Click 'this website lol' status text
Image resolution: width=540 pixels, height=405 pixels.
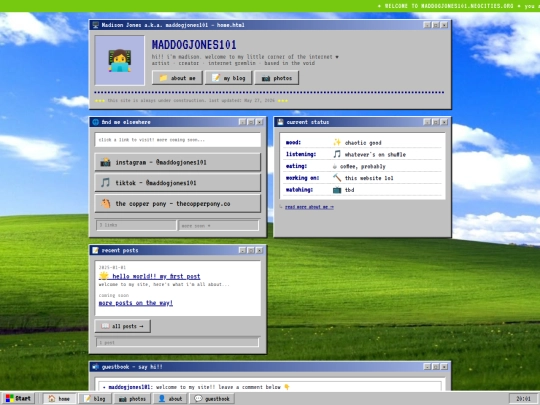[369, 178]
